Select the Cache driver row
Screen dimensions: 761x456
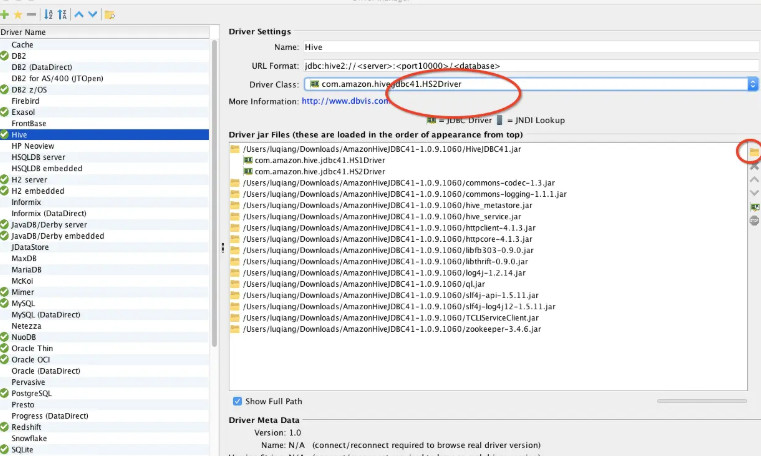click(x=105, y=45)
